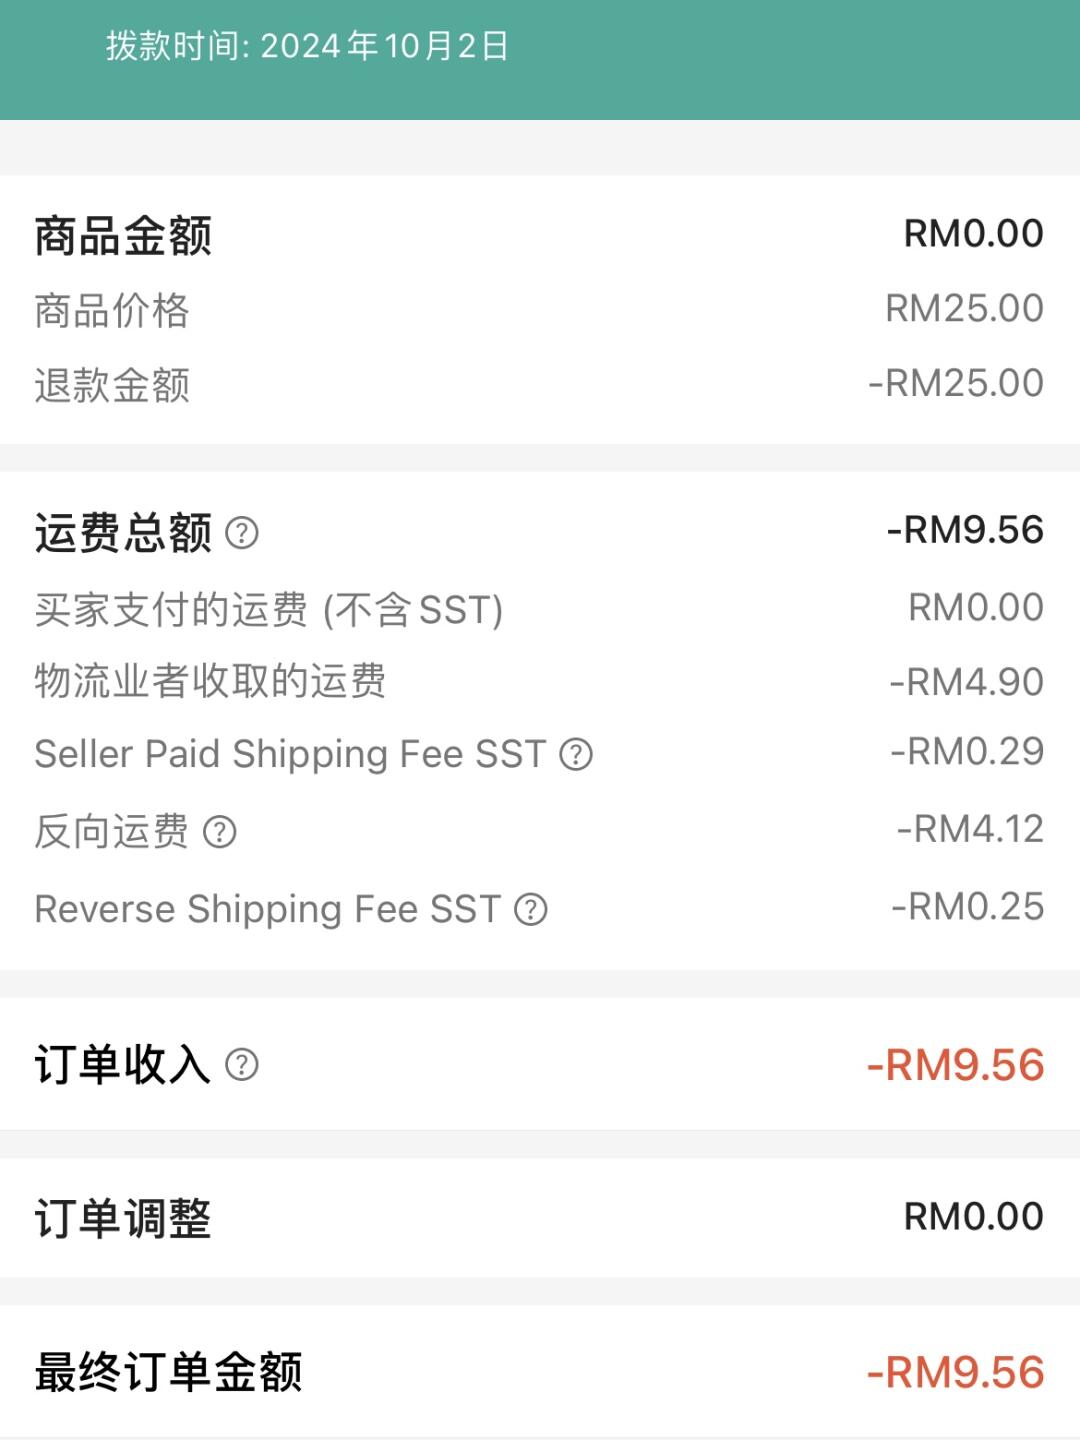The width and height of the screenshot is (1080, 1440).
Task: Tap the 订单收入 label
Action: point(123,1065)
